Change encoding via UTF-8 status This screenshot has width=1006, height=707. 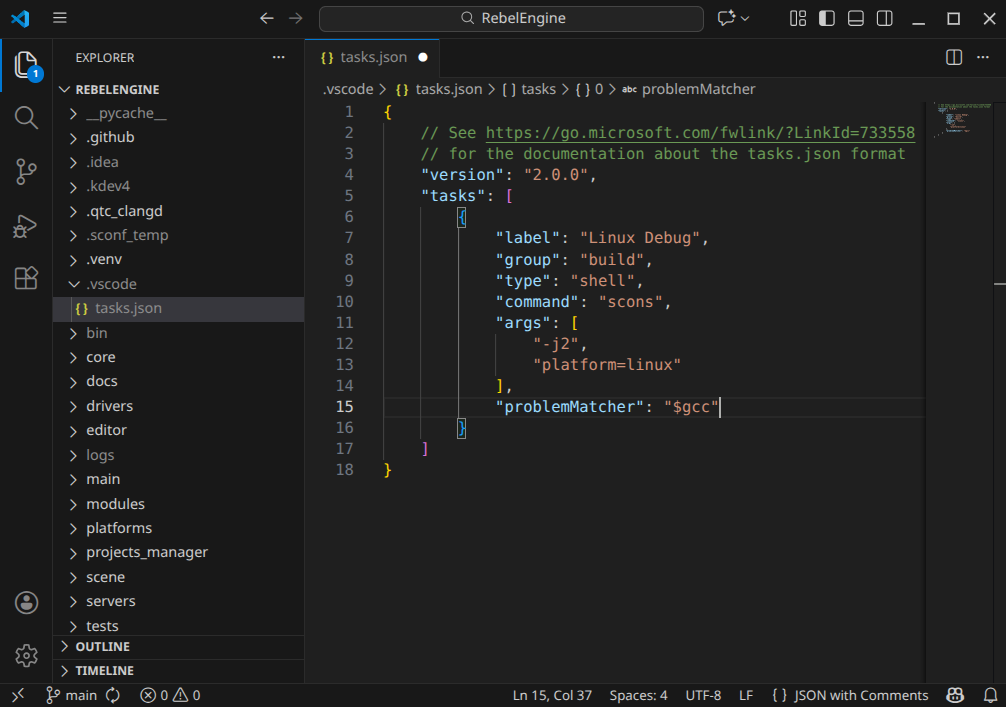pyautogui.click(x=703, y=695)
